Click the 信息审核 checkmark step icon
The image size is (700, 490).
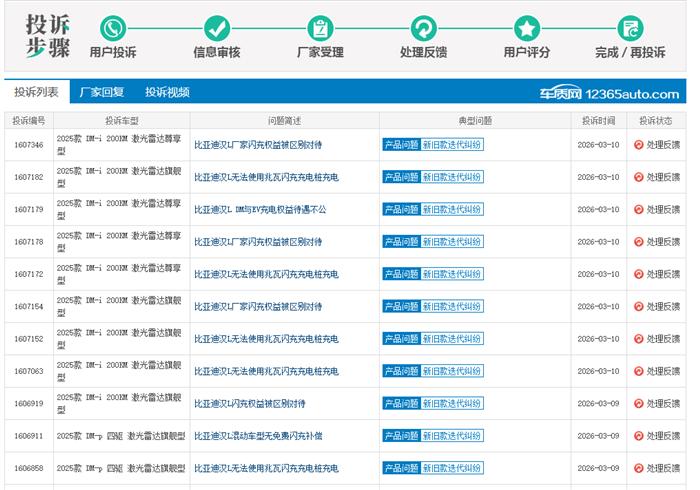click(x=216, y=28)
